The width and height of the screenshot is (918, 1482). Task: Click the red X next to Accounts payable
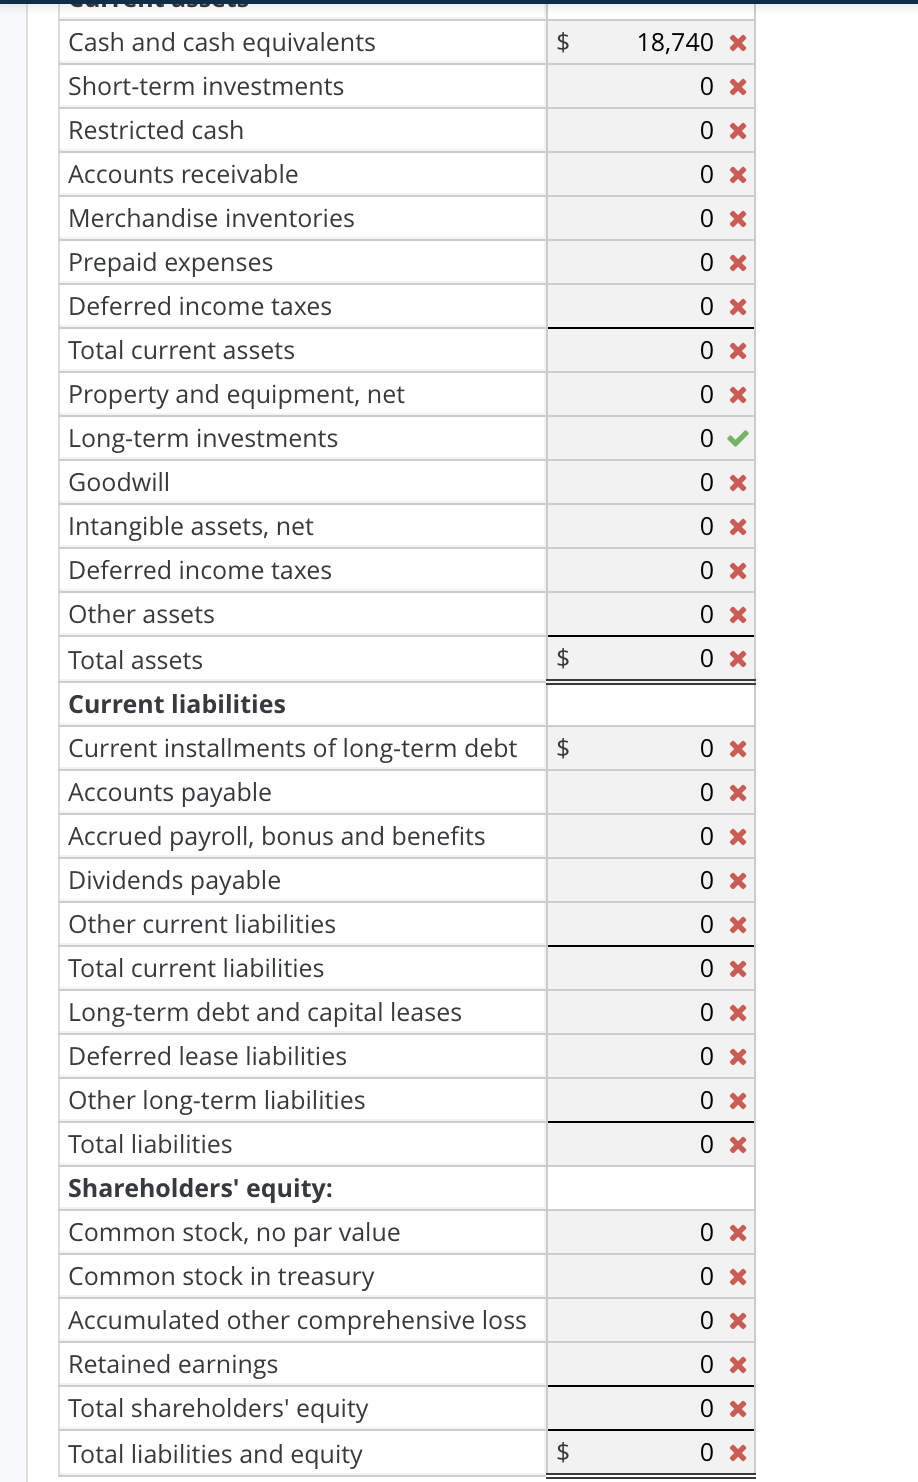[x=737, y=792]
